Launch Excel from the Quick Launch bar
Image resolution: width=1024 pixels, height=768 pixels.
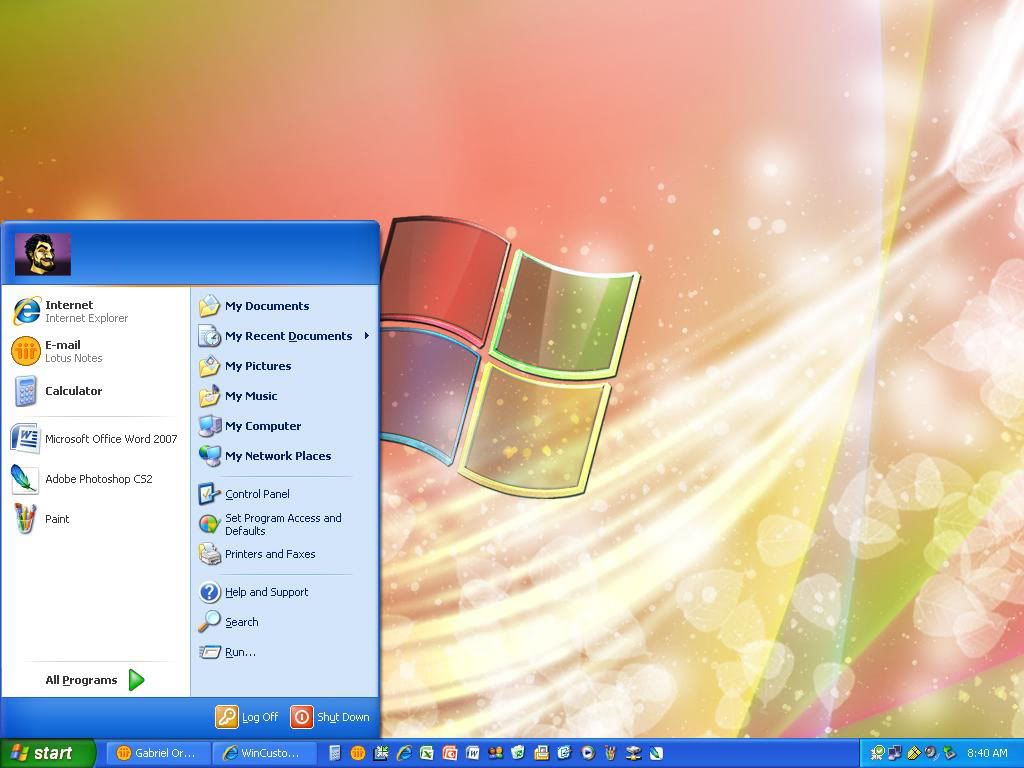click(x=426, y=753)
